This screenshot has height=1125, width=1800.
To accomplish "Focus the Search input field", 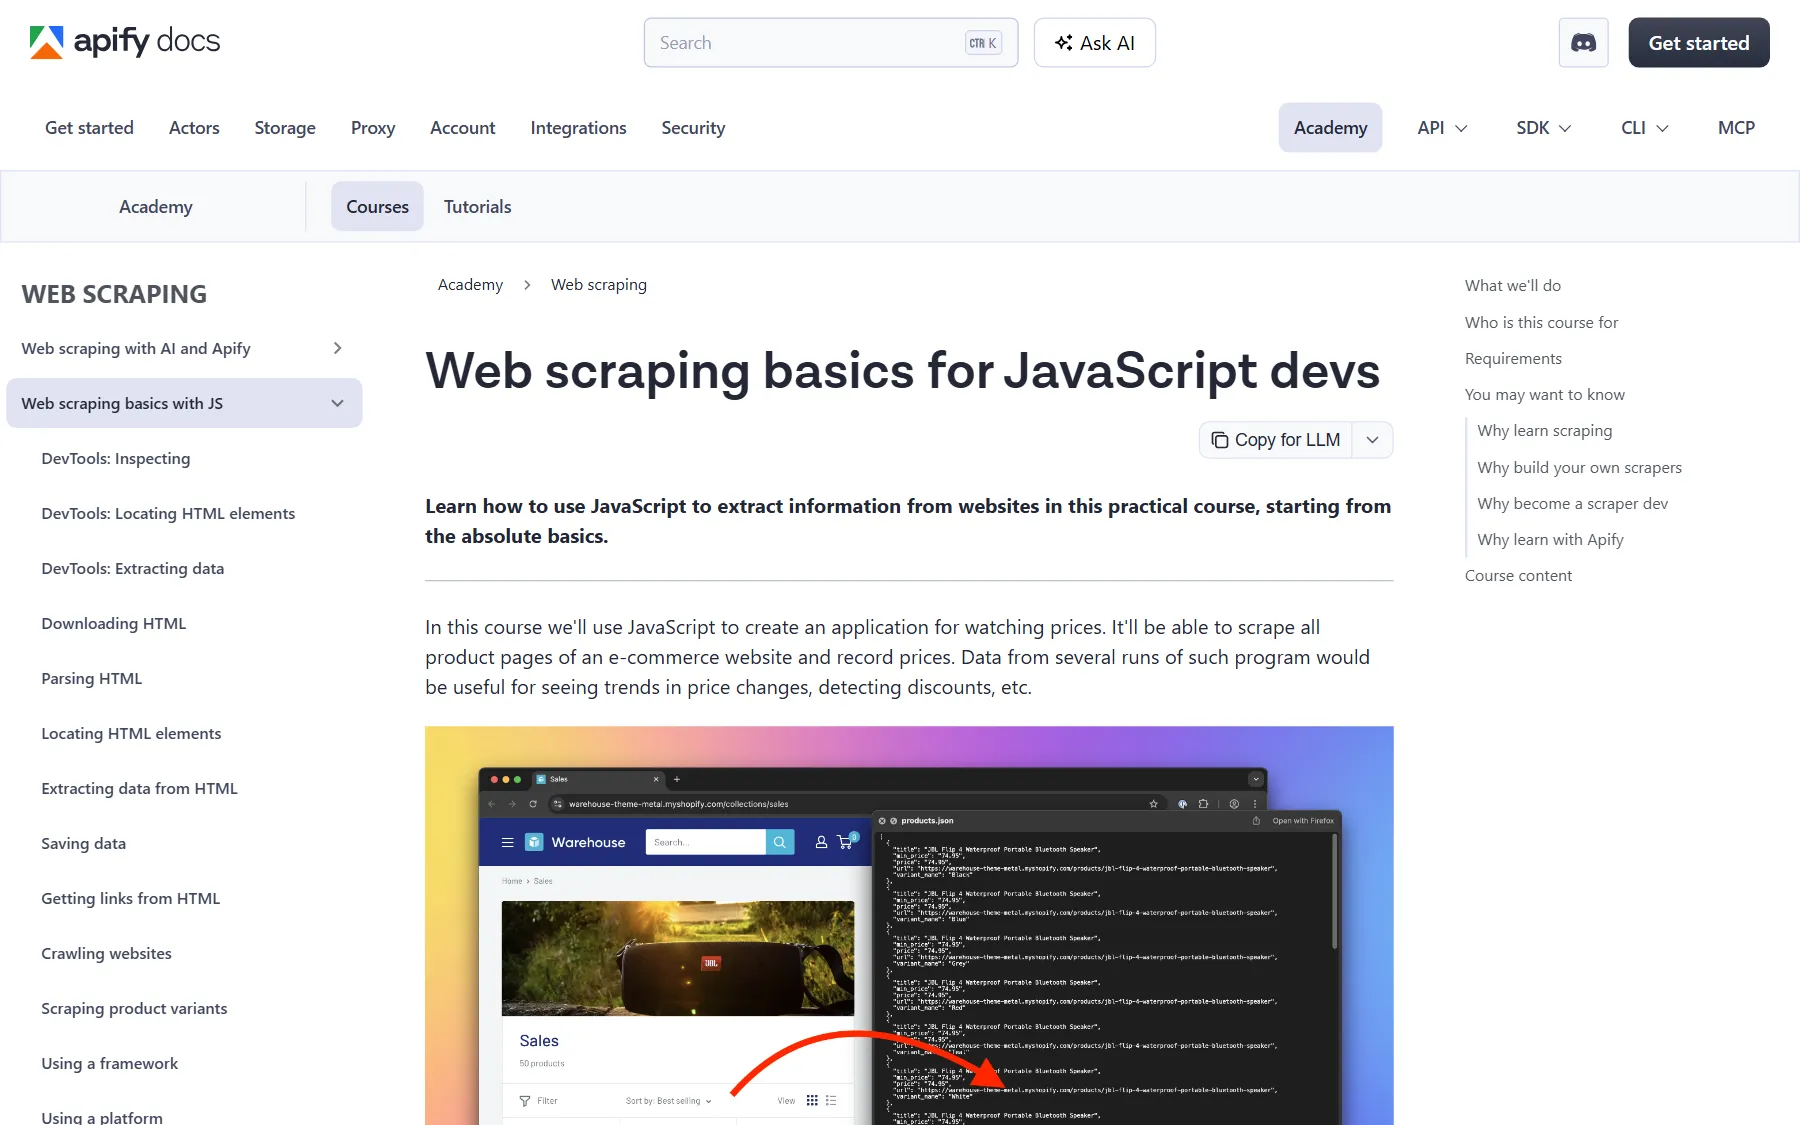I will click(x=830, y=43).
